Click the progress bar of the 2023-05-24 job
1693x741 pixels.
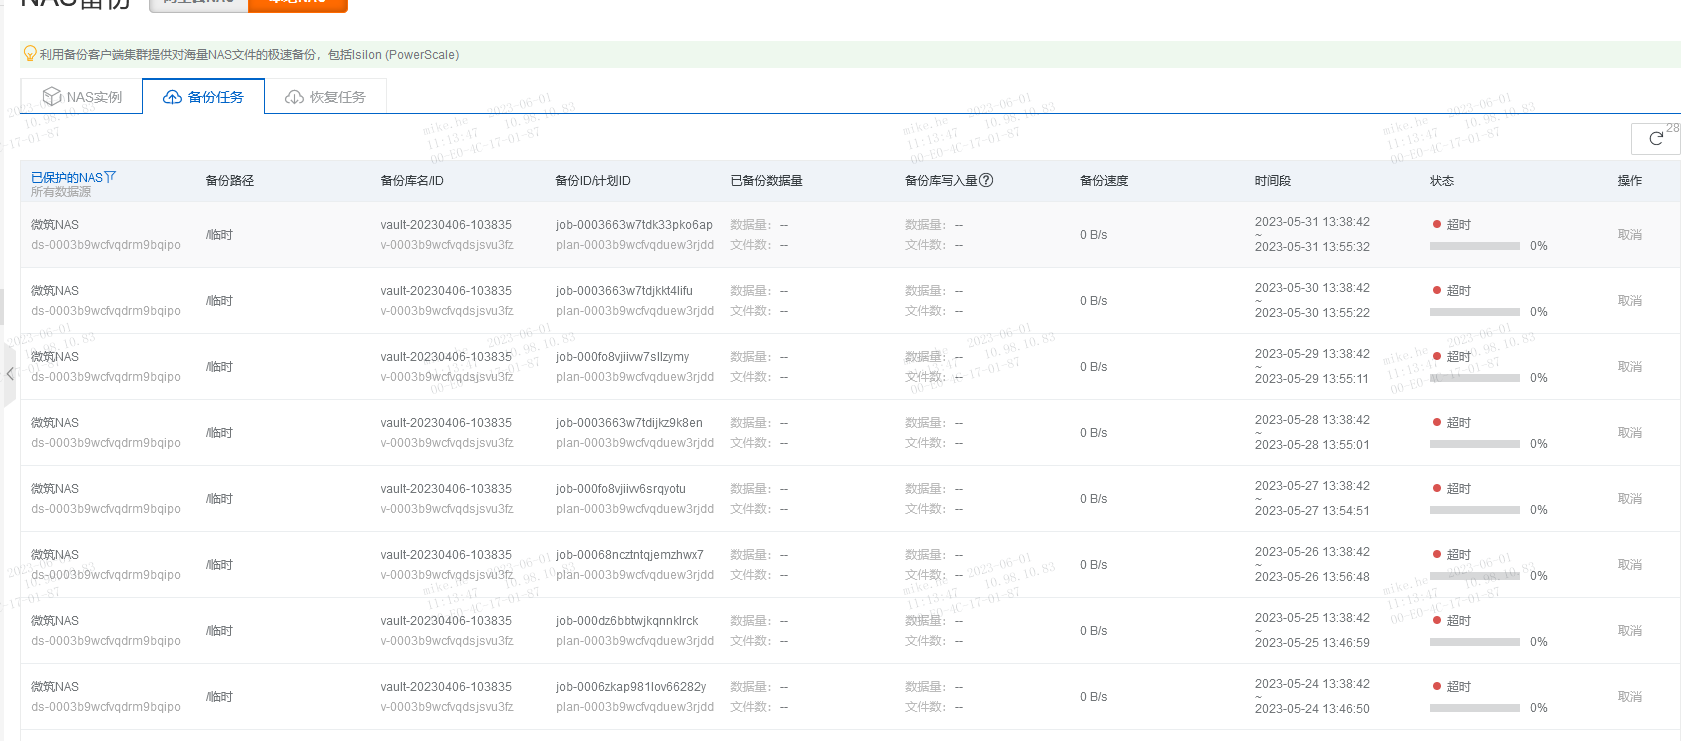(1475, 708)
